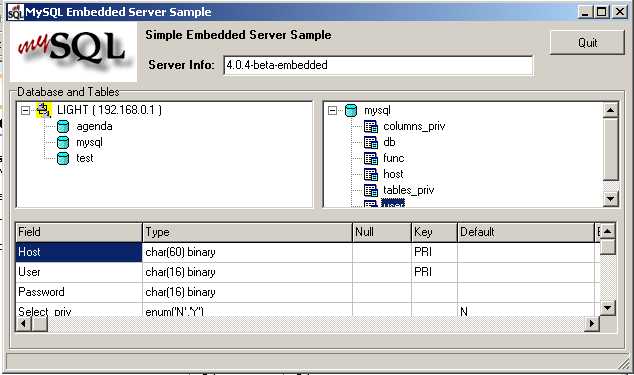
Task: Click field grid horizontal scroll right arrow
Action: [x=592, y=324]
